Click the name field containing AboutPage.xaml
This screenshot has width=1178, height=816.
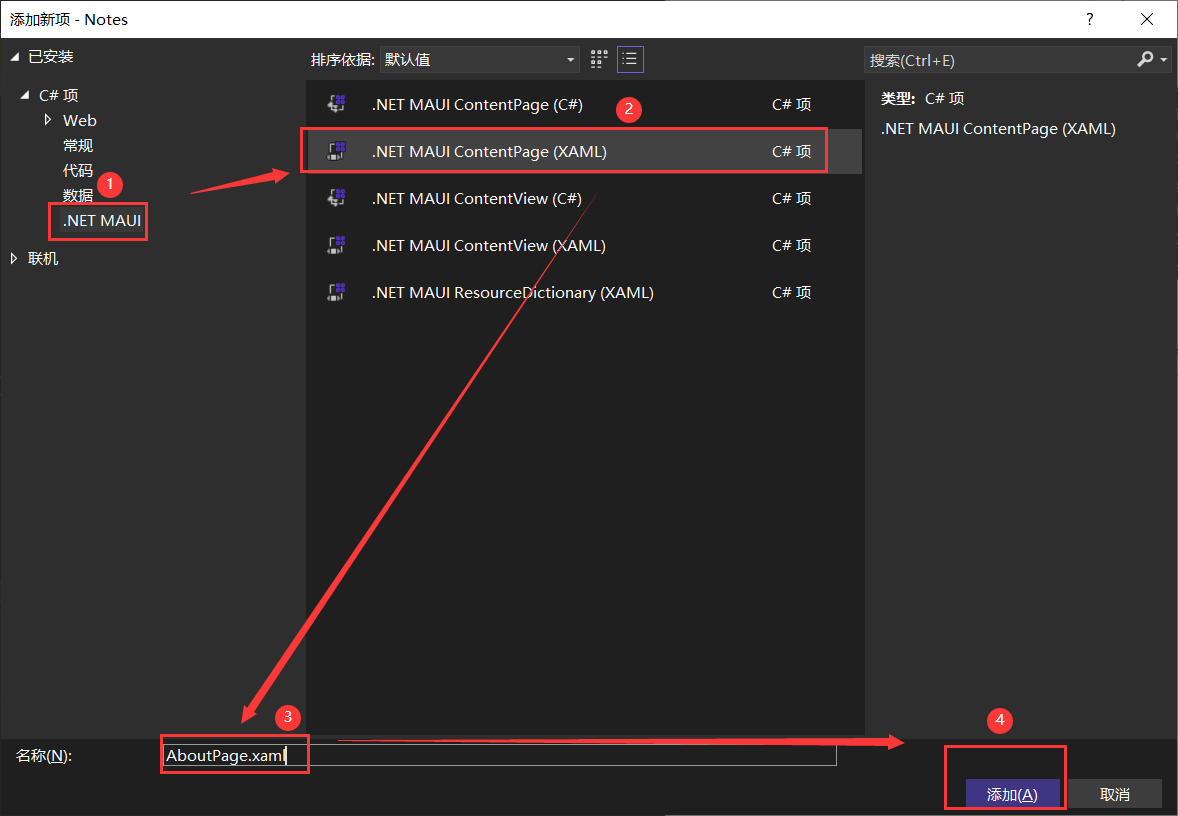click(500, 756)
